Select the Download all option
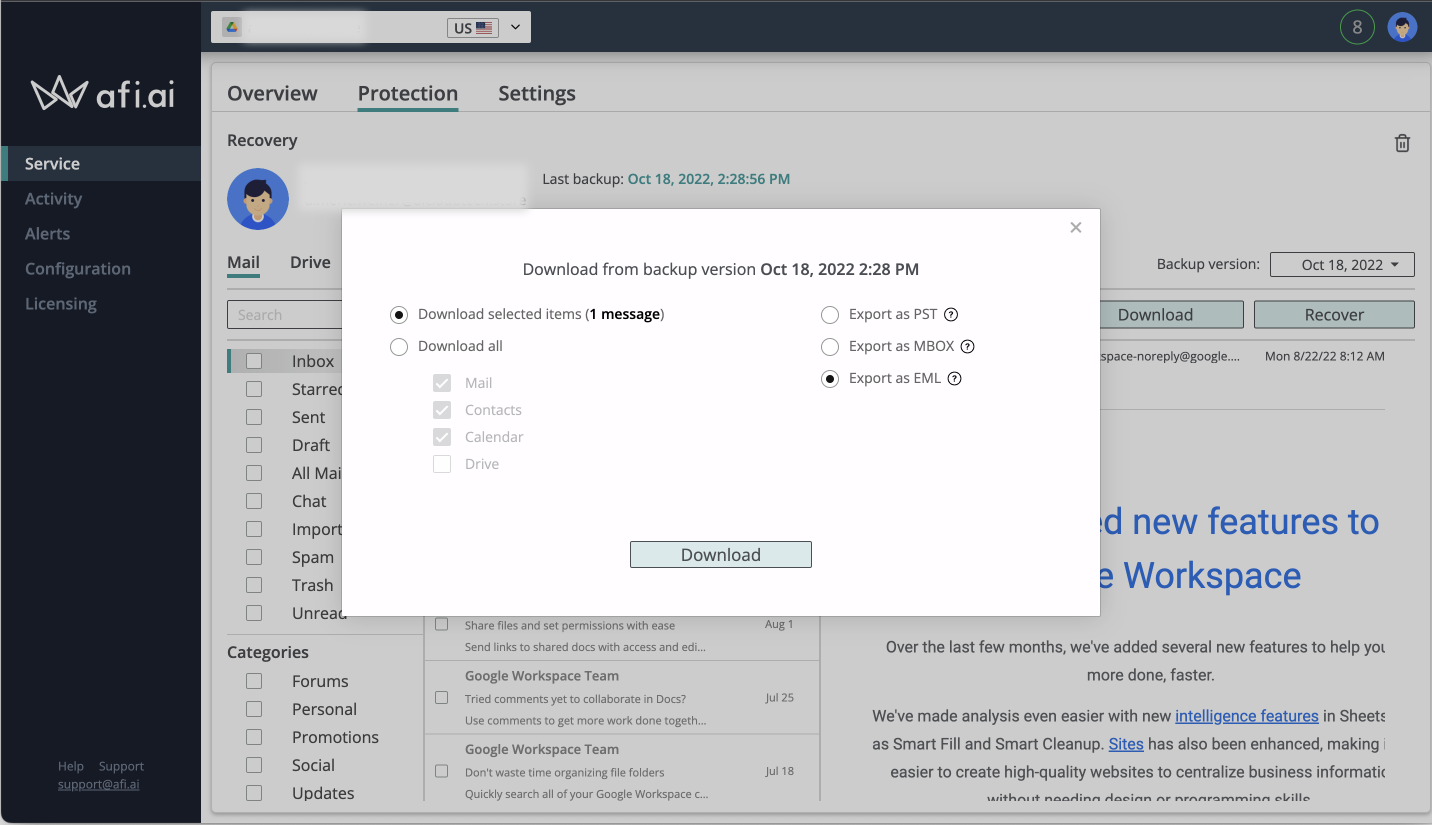This screenshot has width=1432, height=825. pyautogui.click(x=399, y=346)
